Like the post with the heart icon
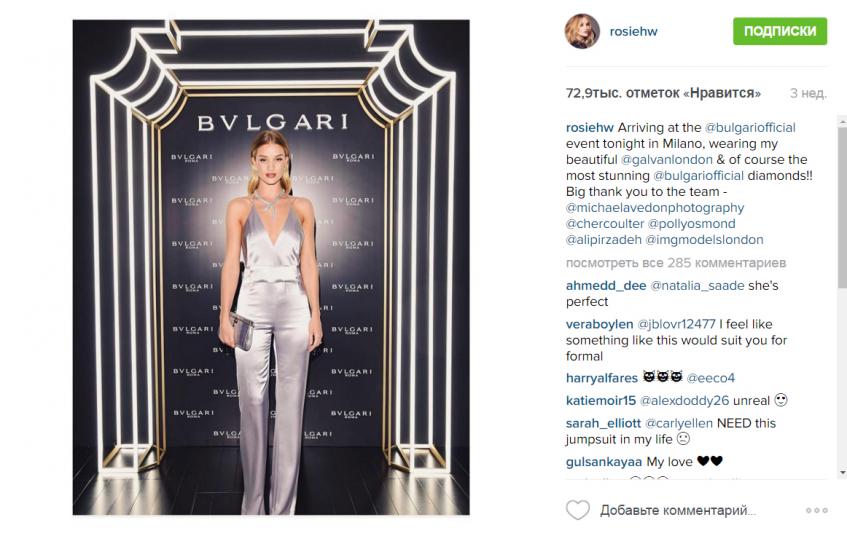This screenshot has height=536, width=847. (577, 510)
